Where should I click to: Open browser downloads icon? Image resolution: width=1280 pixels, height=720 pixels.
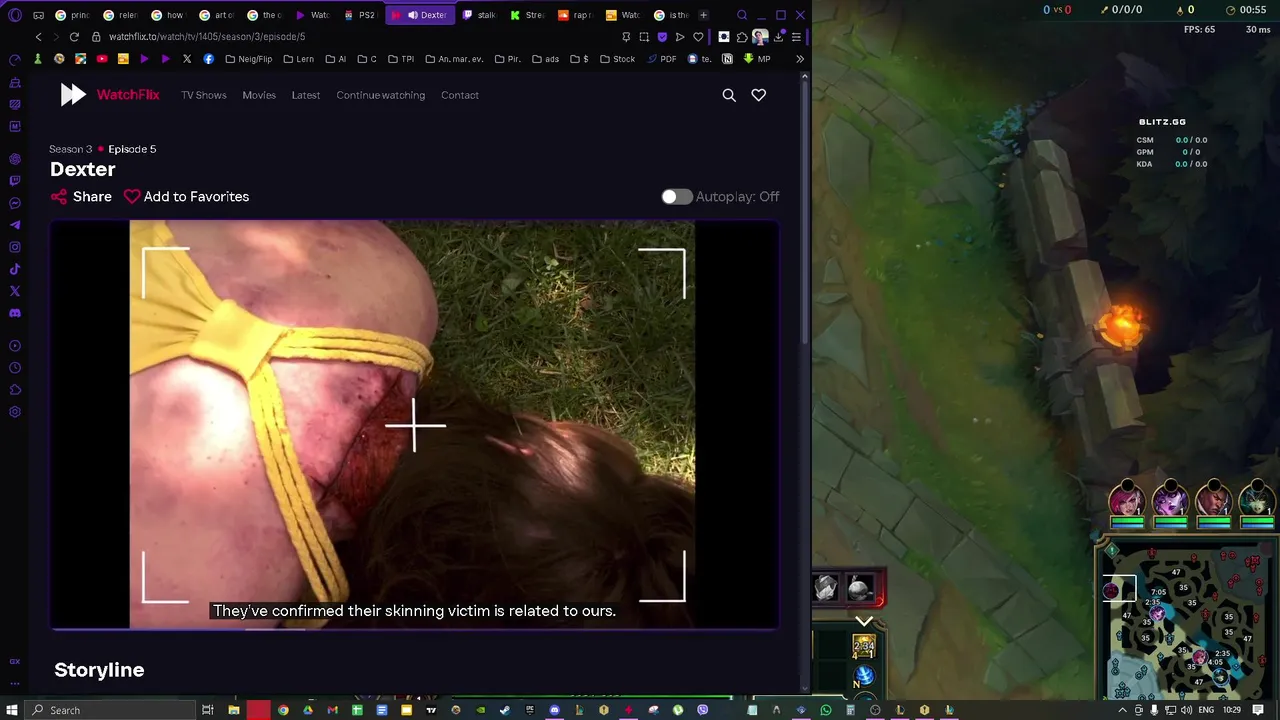[x=778, y=37]
